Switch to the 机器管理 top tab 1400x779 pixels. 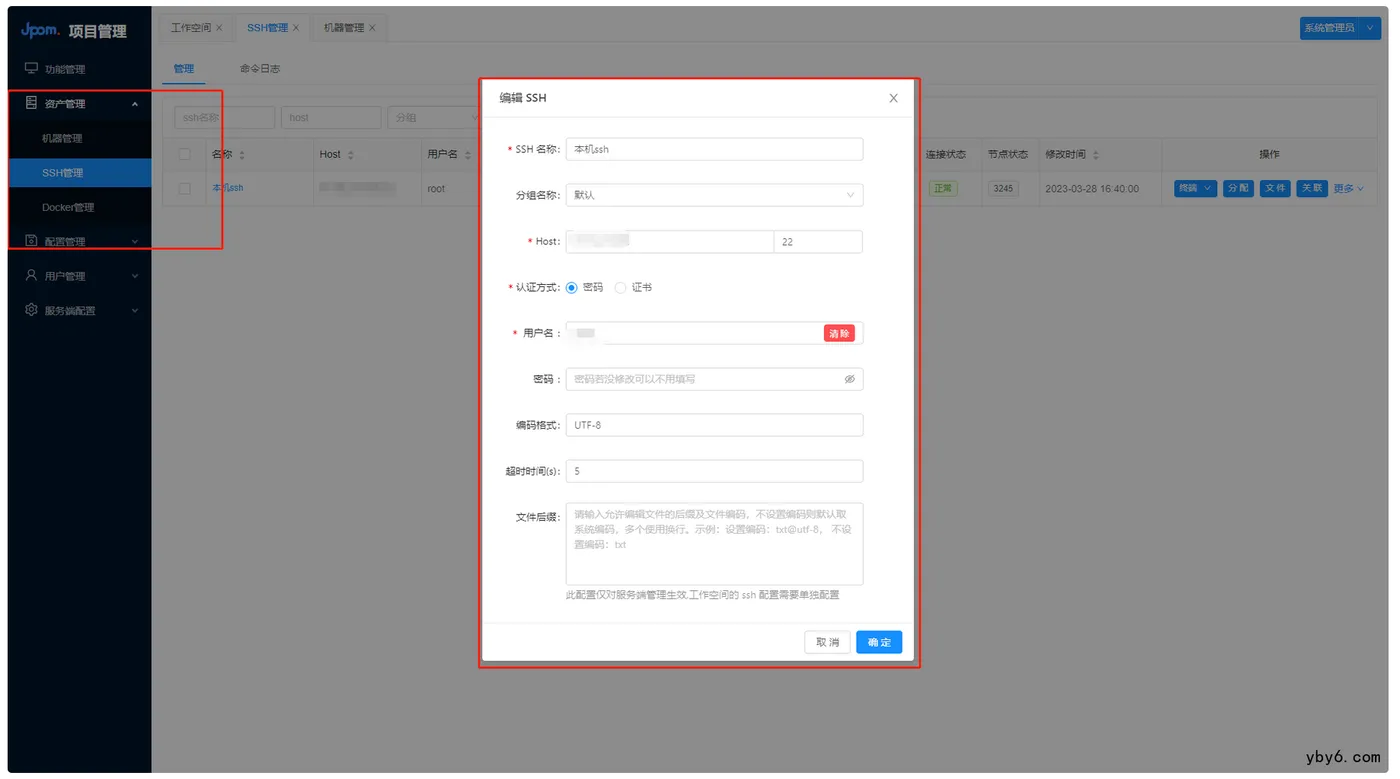point(344,28)
